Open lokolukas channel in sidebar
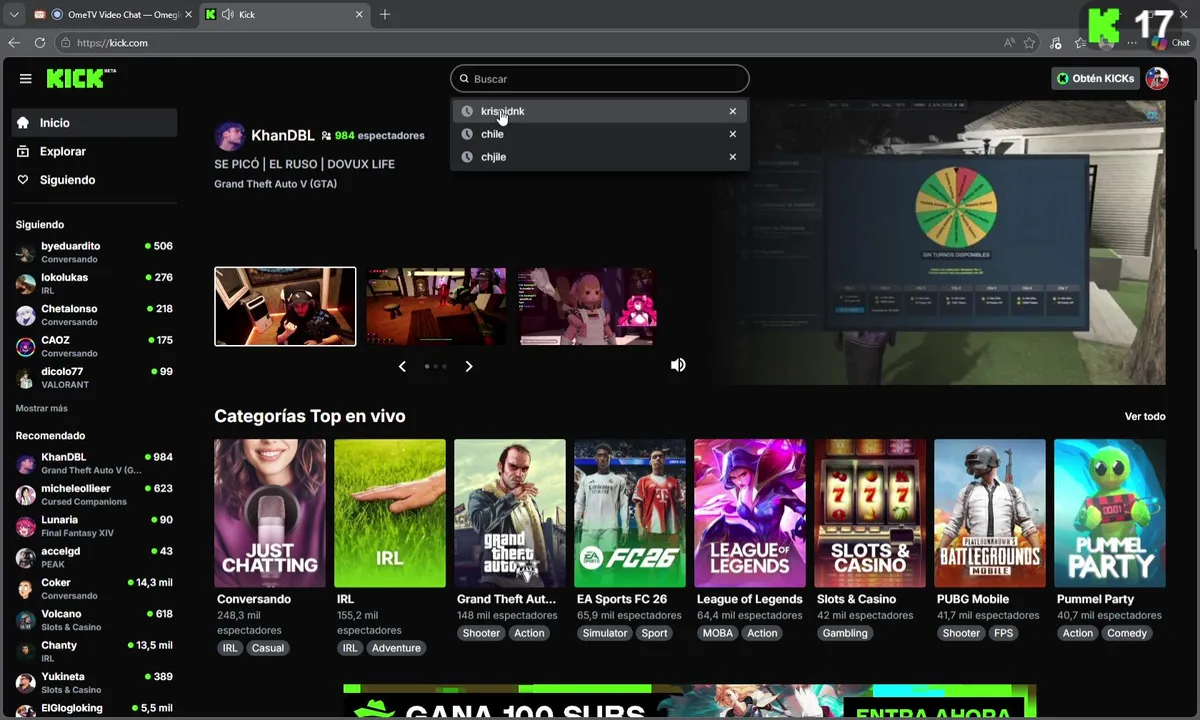The image size is (1200, 720). coord(94,283)
